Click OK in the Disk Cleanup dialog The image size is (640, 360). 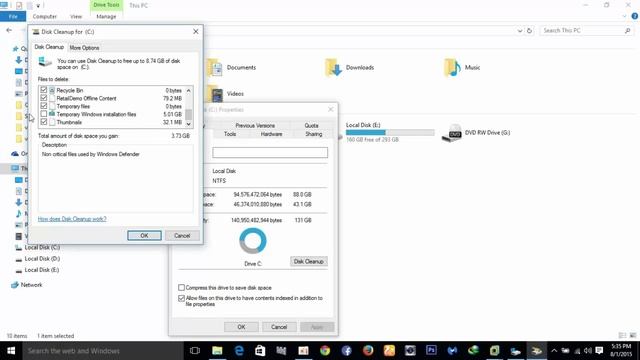pos(144,236)
